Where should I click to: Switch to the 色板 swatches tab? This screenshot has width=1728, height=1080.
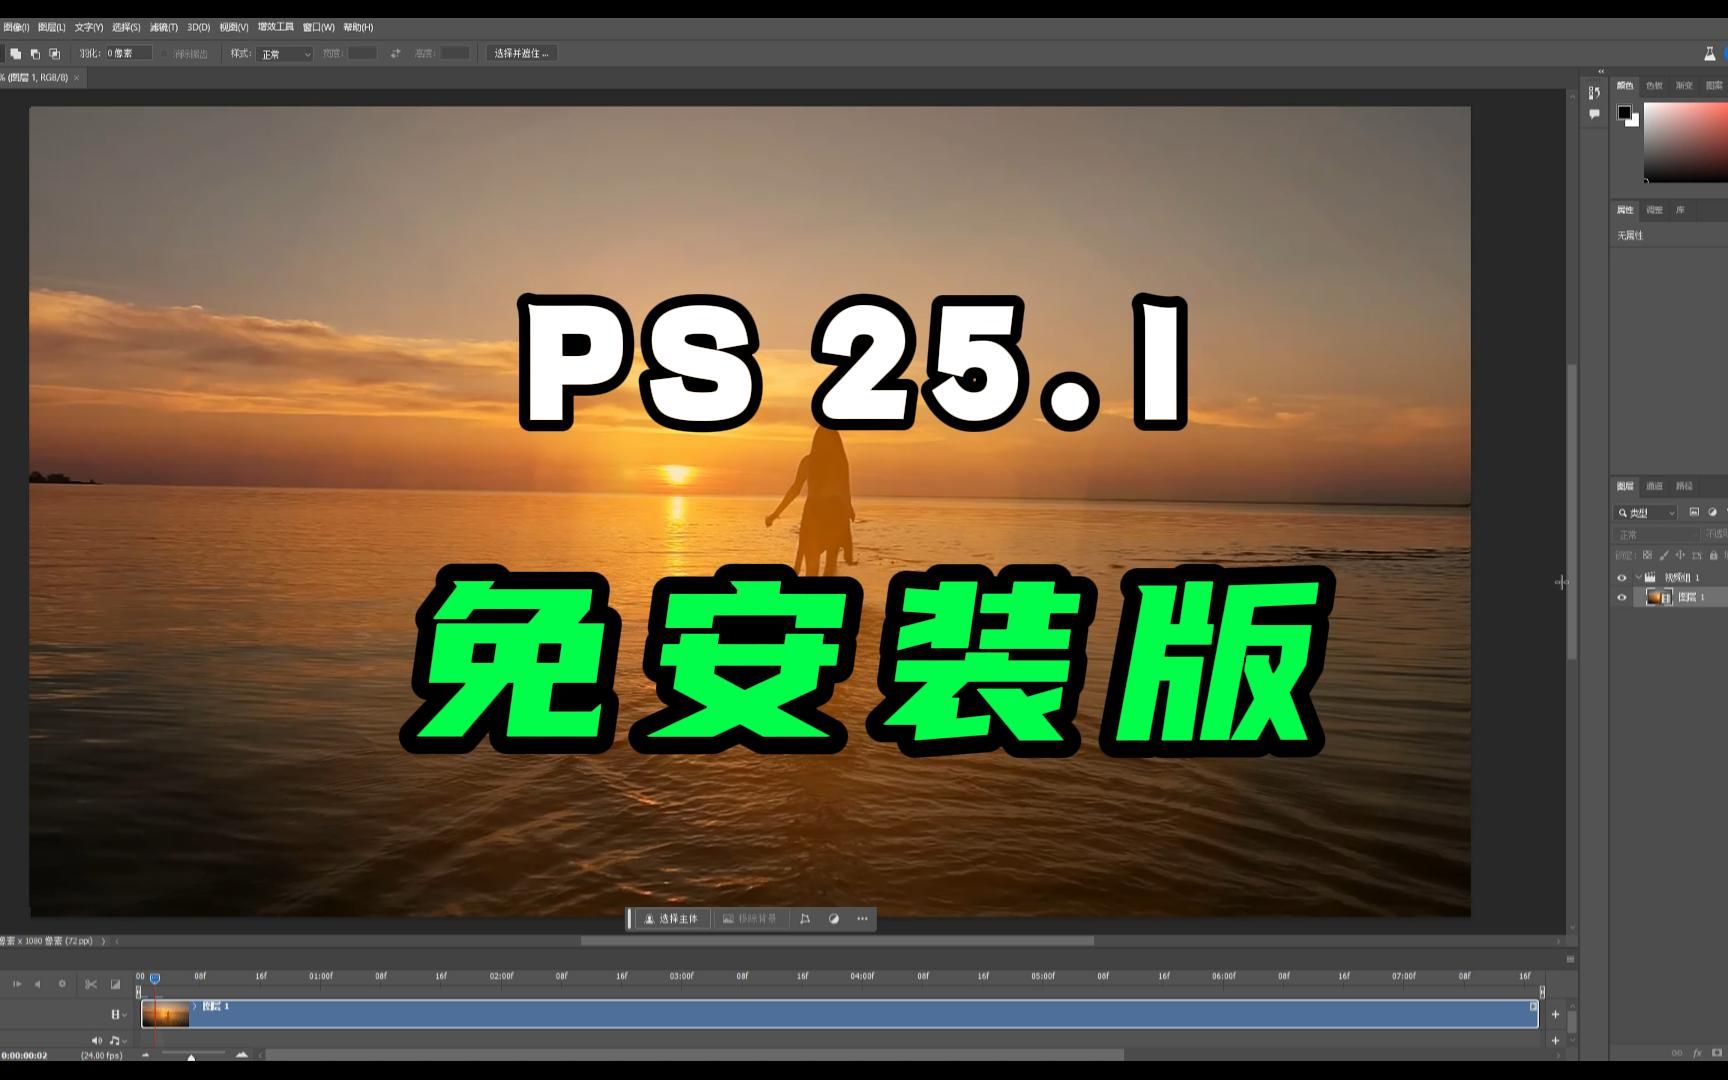pyautogui.click(x=1654, y=85)
